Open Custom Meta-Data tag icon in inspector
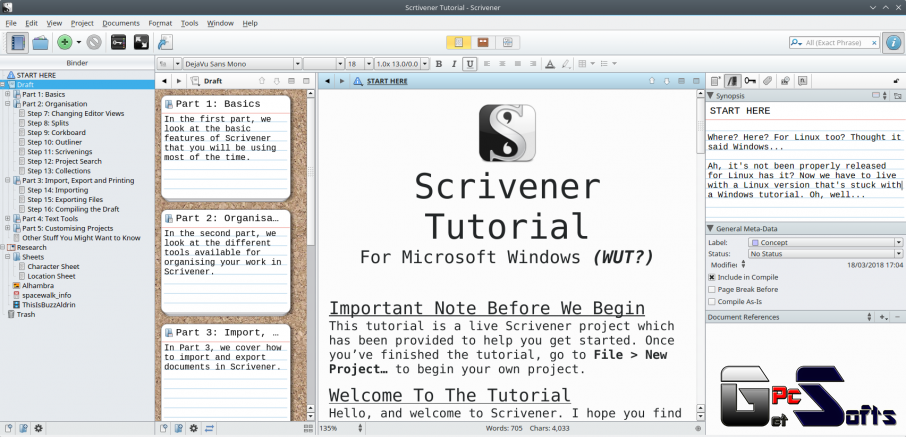Screen dimensions: 906x437 [767, 81]
